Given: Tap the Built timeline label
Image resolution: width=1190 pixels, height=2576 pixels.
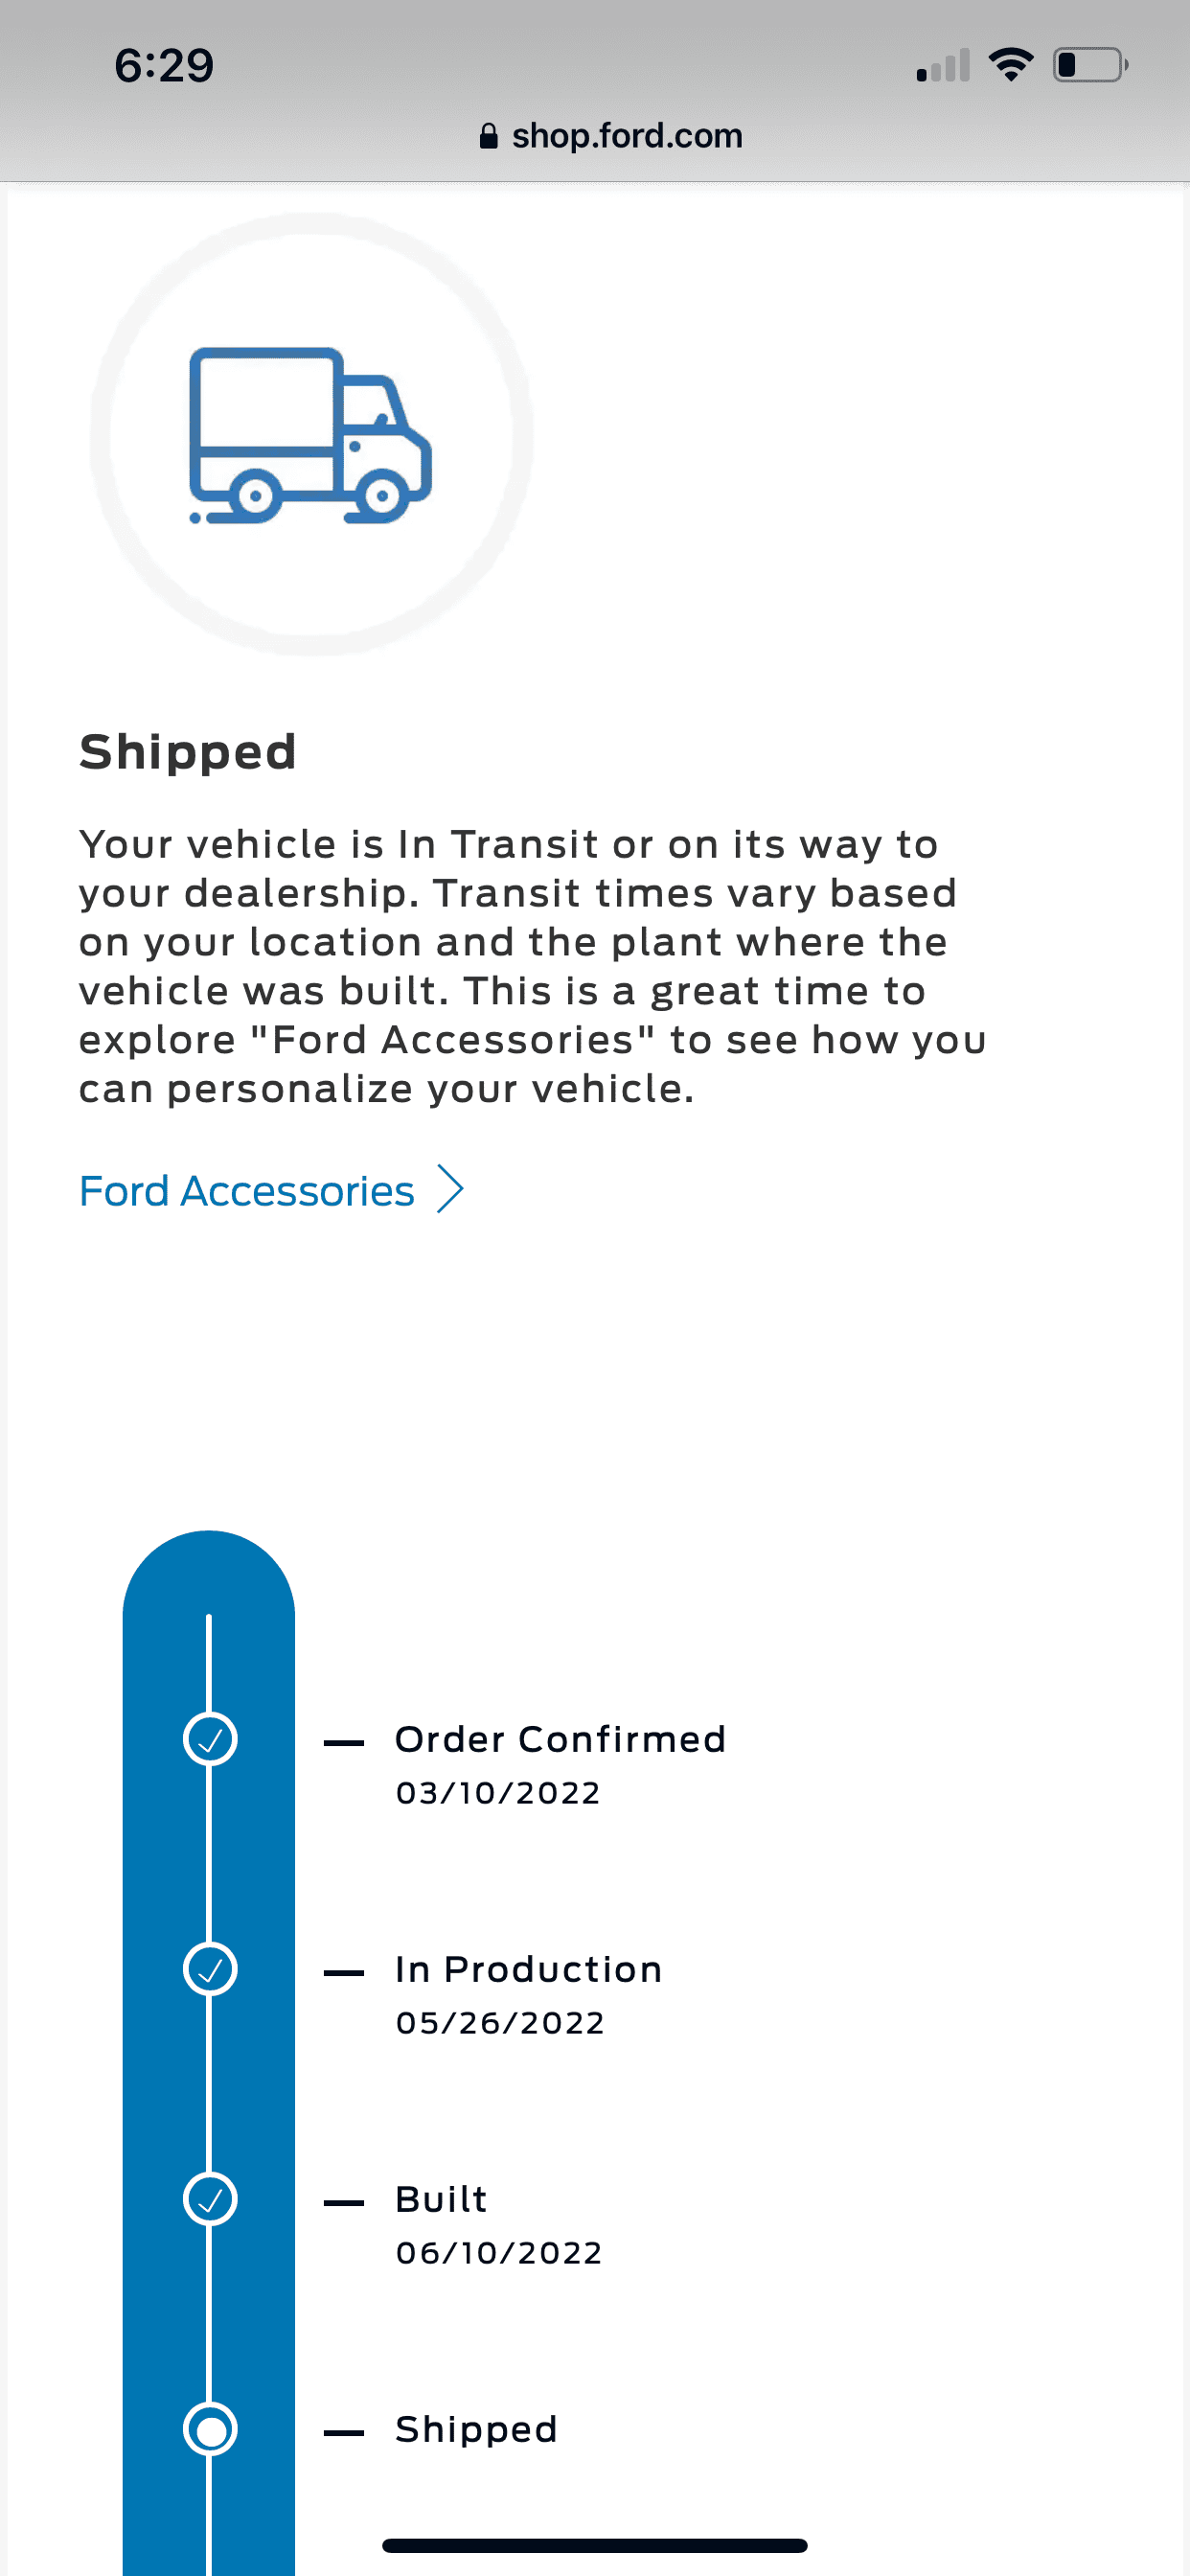Looking at the screenshot, I should pyautogui.click(x=441, y=2199).
